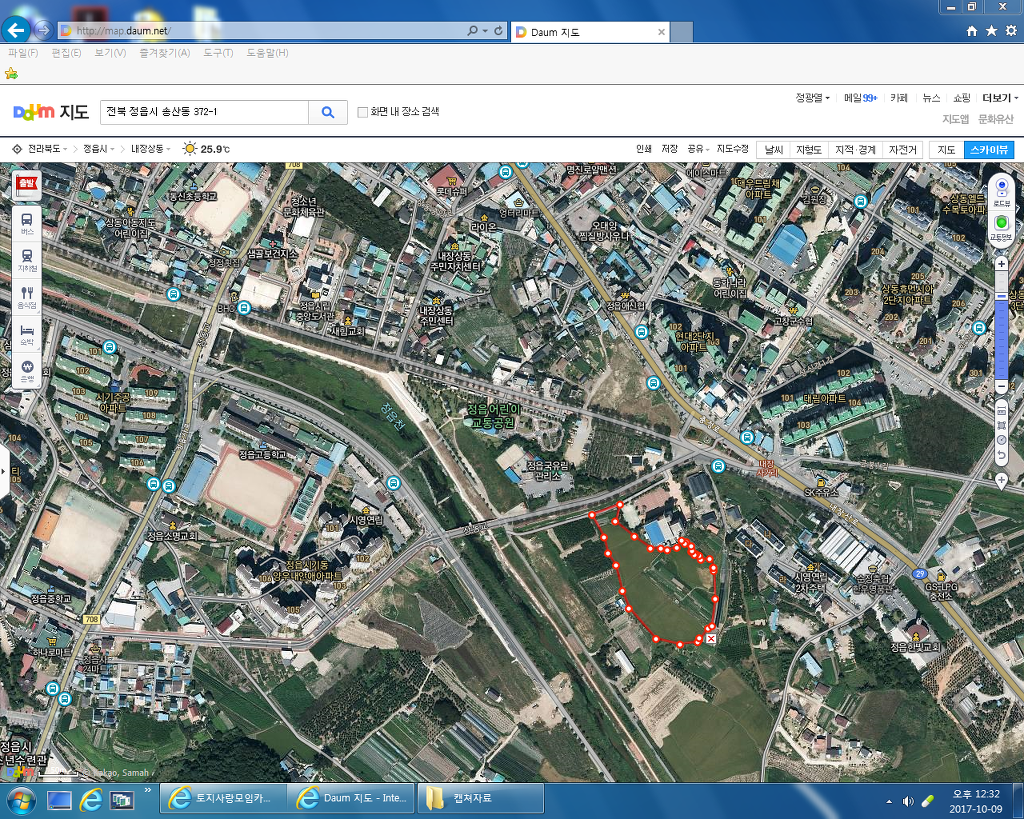Go back with the browser back arrow

(16, 29)
